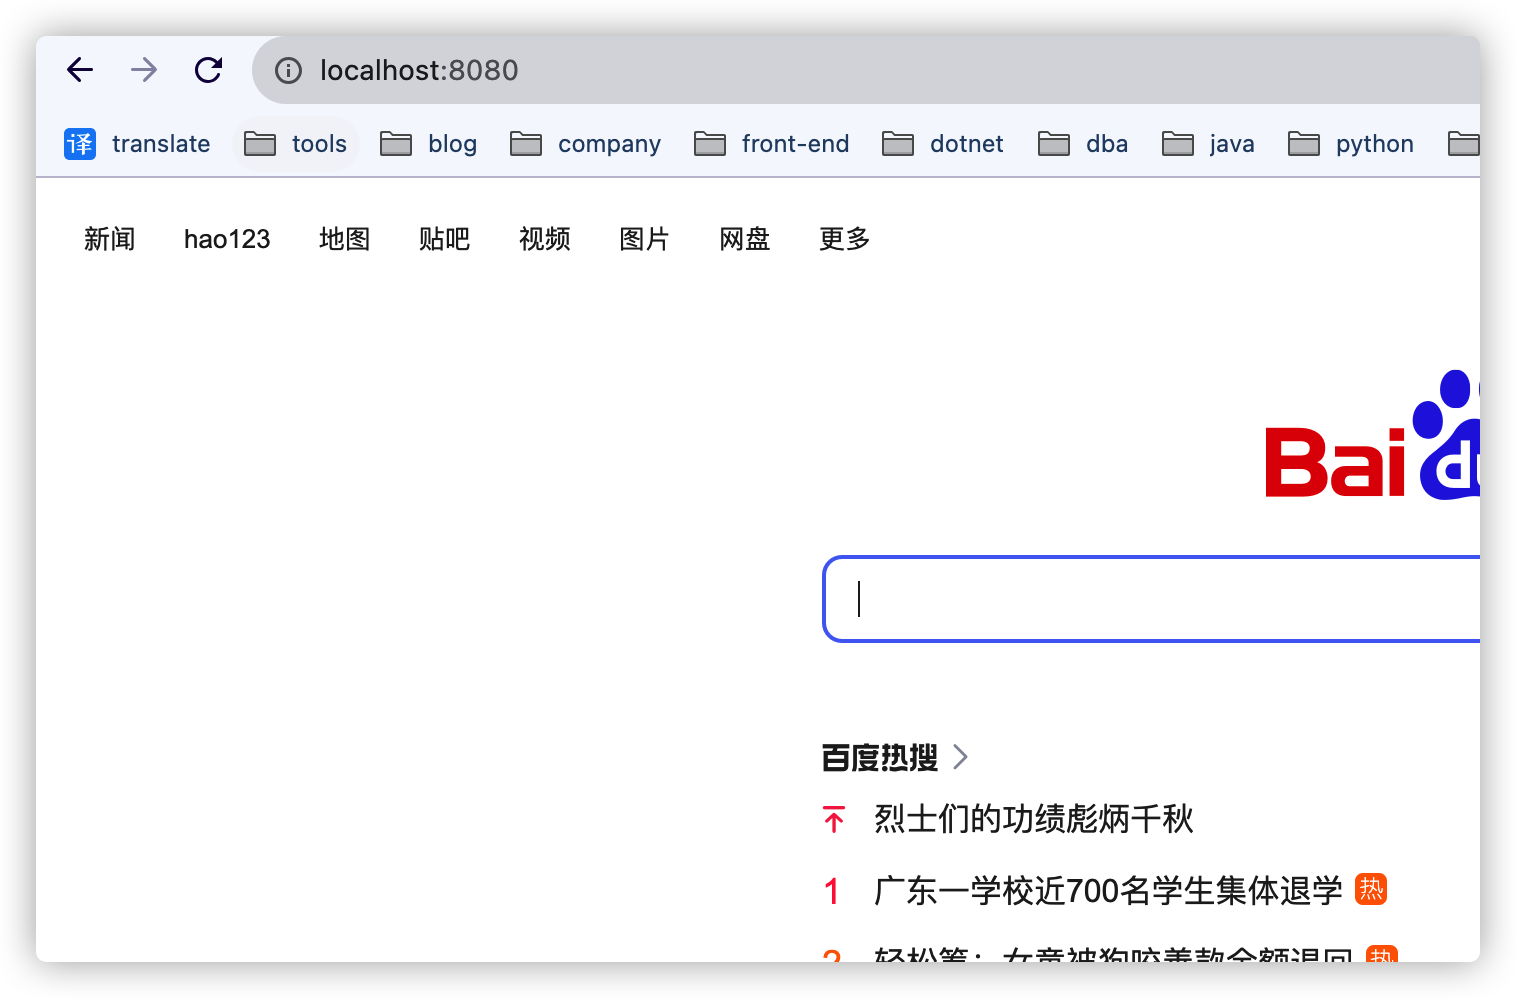
Task: Reload the current page
Action: [208, 70]
